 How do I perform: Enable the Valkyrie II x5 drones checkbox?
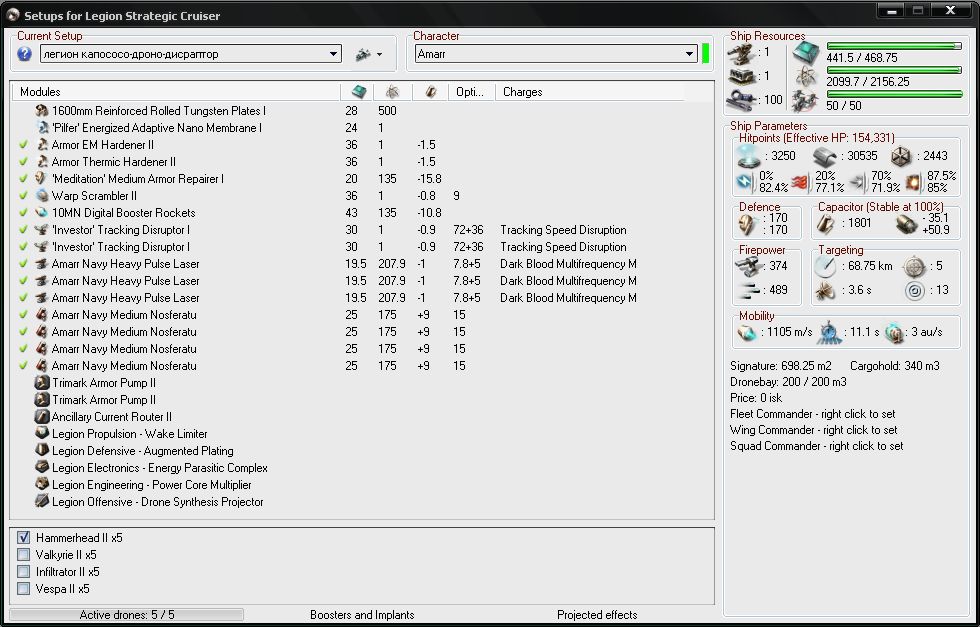coord(24,554)
